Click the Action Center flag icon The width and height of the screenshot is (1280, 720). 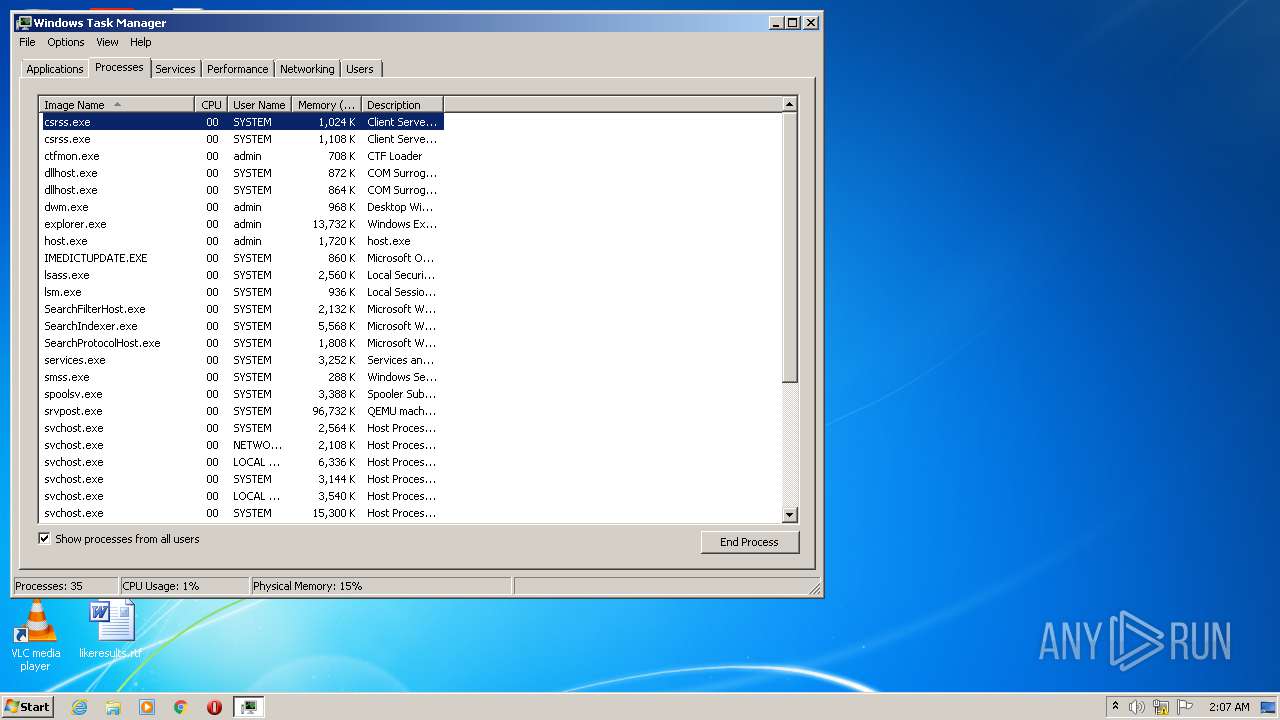[x=1185, y=707]
